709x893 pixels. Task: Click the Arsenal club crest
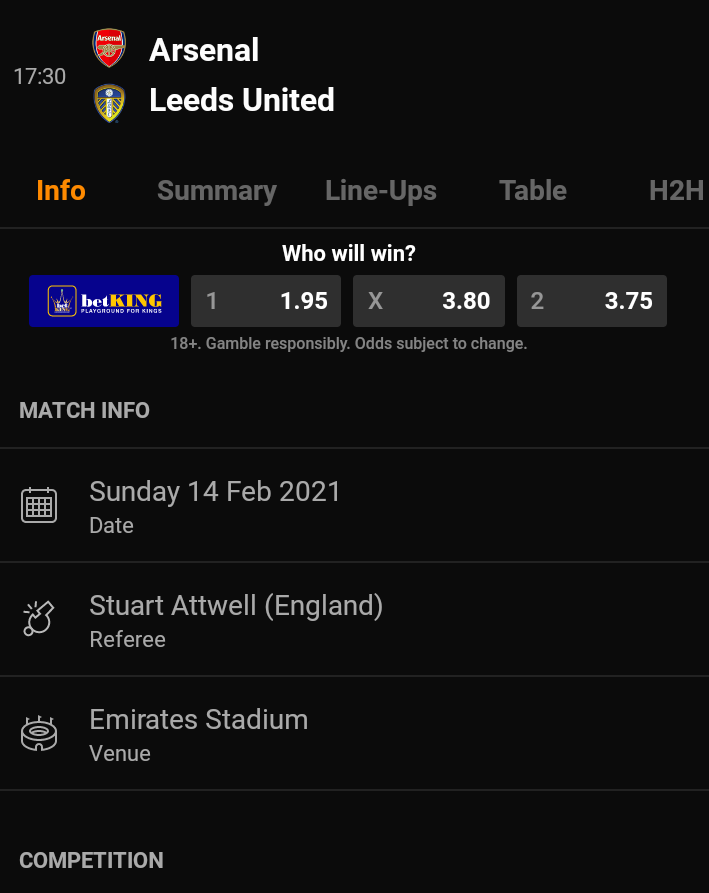point(109,48)
